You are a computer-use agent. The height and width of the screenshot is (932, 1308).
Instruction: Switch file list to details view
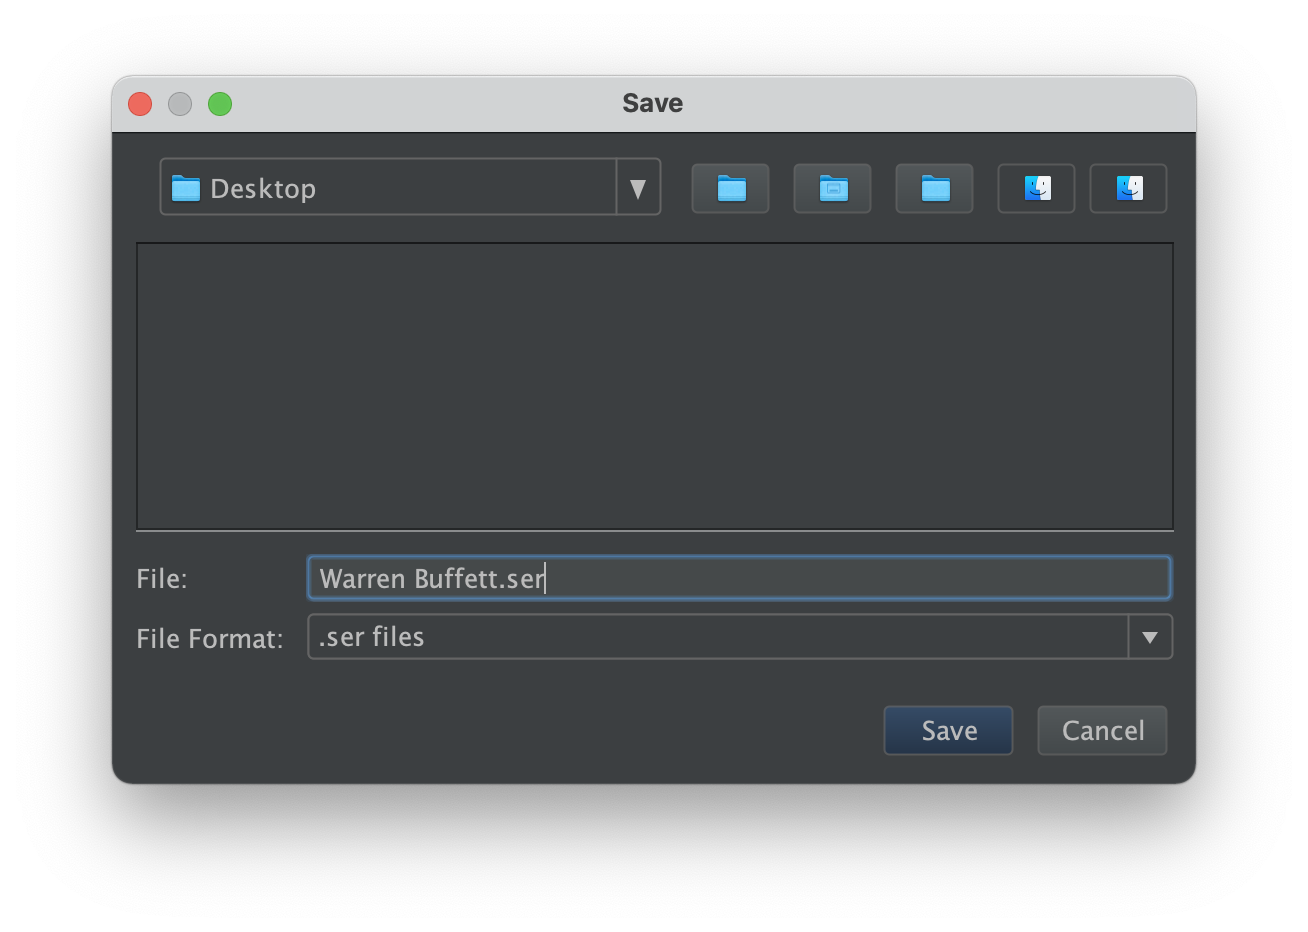(1128, 188)
